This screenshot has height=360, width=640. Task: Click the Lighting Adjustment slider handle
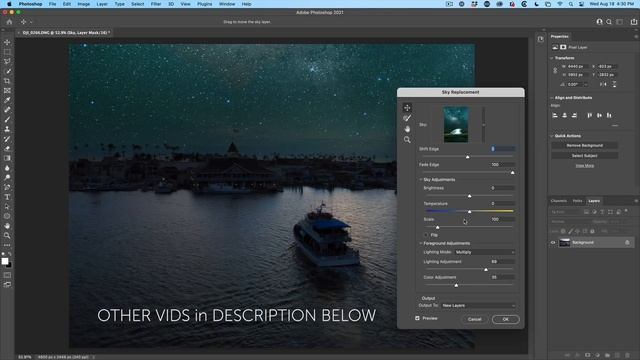tap(486, 270)
